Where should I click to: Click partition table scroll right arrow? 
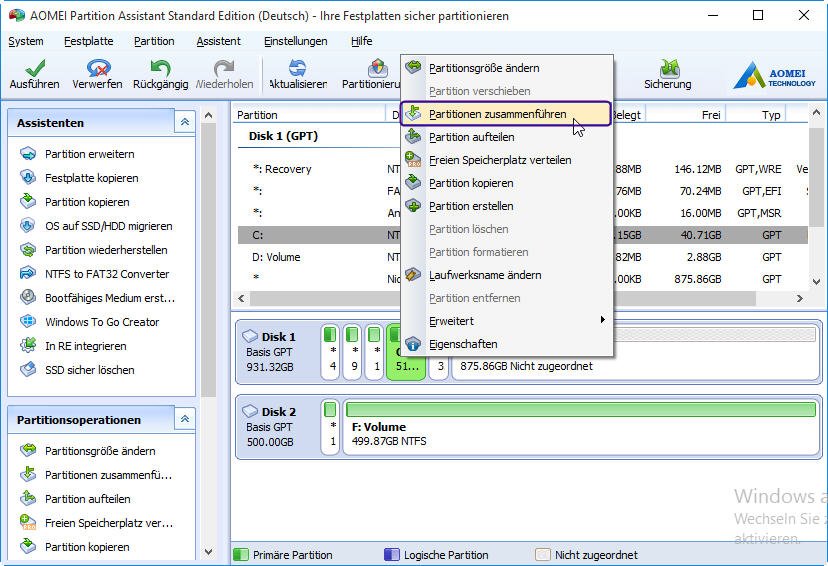pos(799,298)
